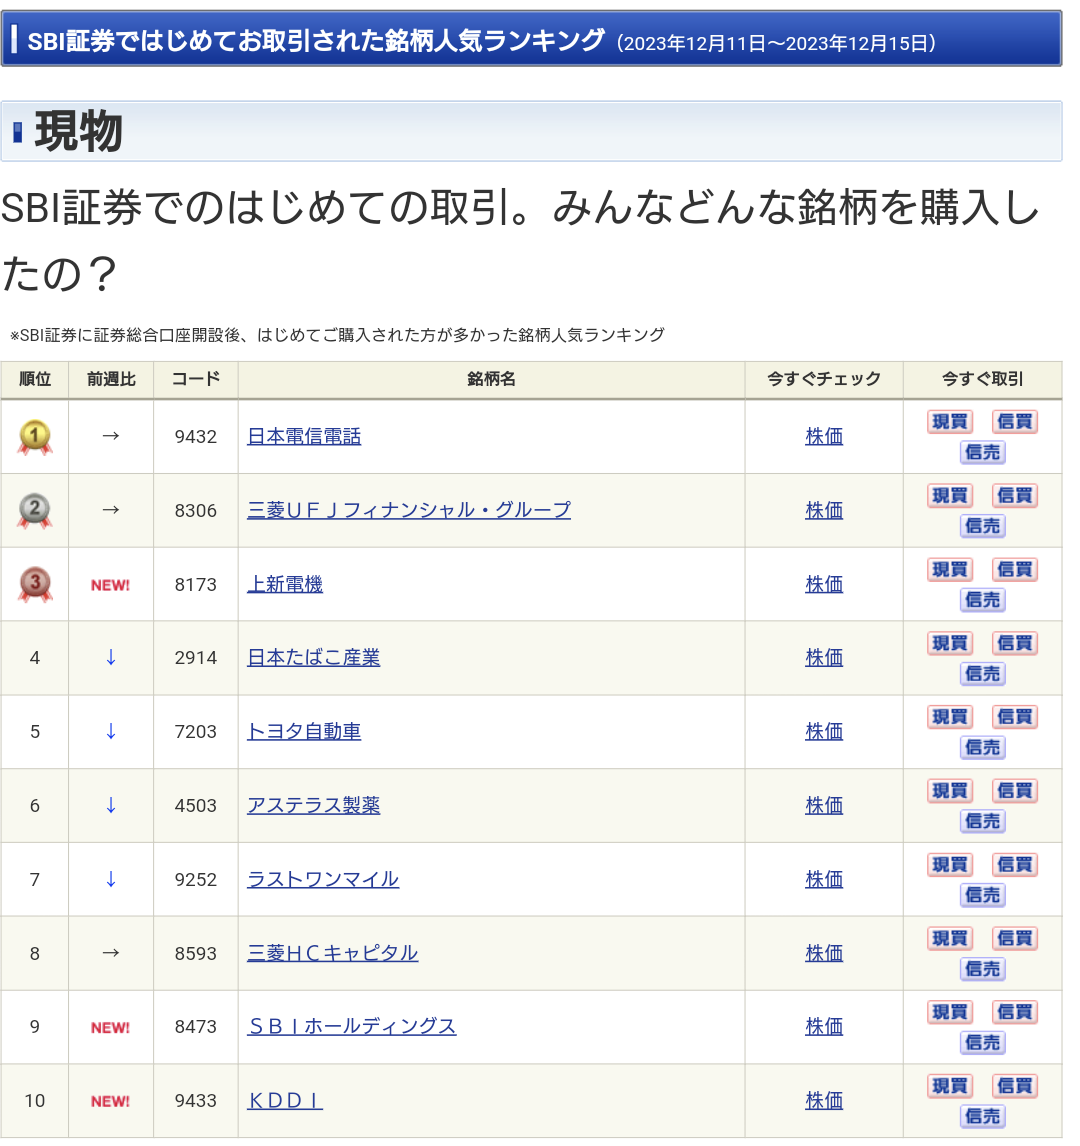1080x1146 pixels.
Task: Click 信売 icon for 日本電信電話
Action: coord(983,452)
